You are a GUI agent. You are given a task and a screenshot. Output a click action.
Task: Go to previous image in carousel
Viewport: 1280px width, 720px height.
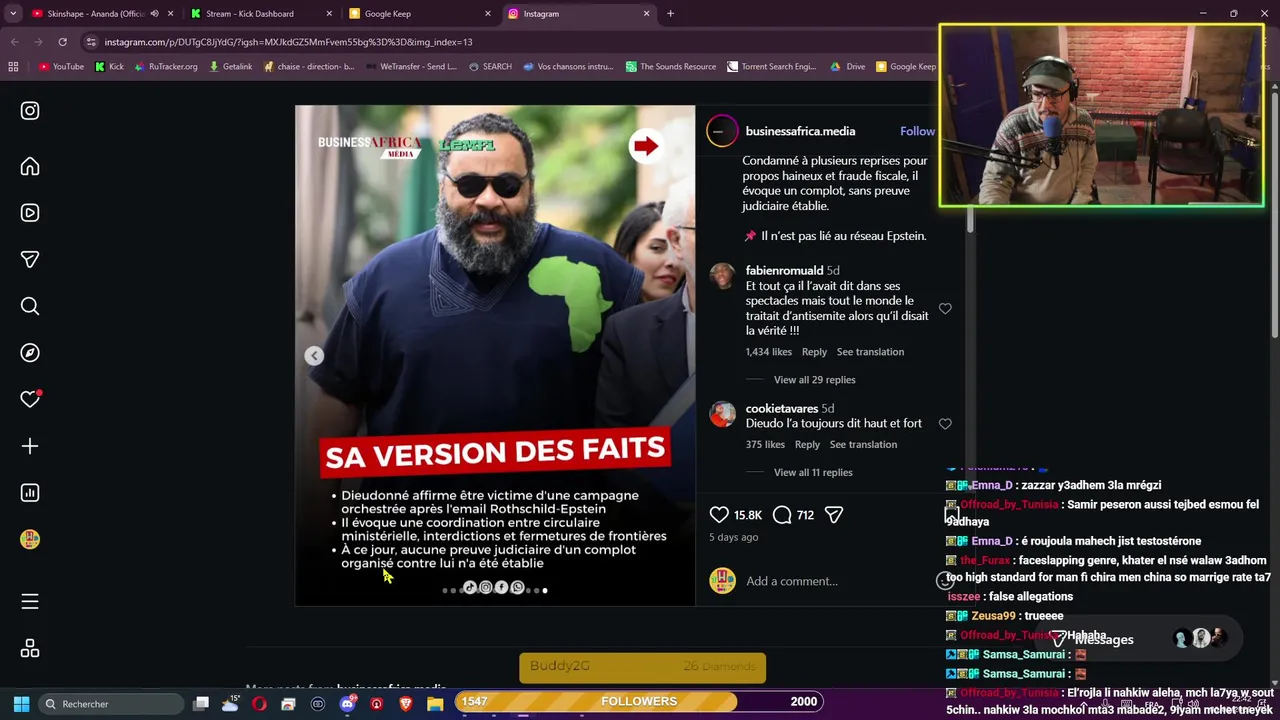tap(314, 356)
